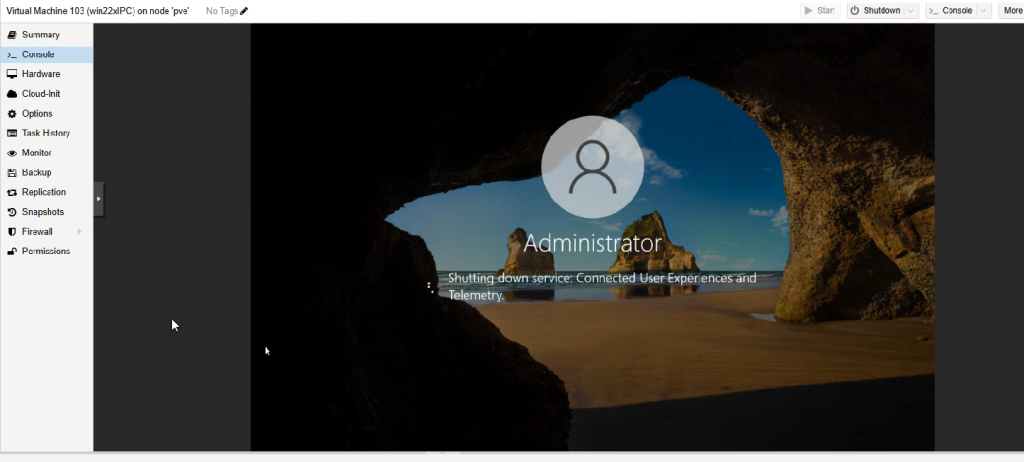Open the Console dropdown arrow in toolbar

tap(983, 11)
